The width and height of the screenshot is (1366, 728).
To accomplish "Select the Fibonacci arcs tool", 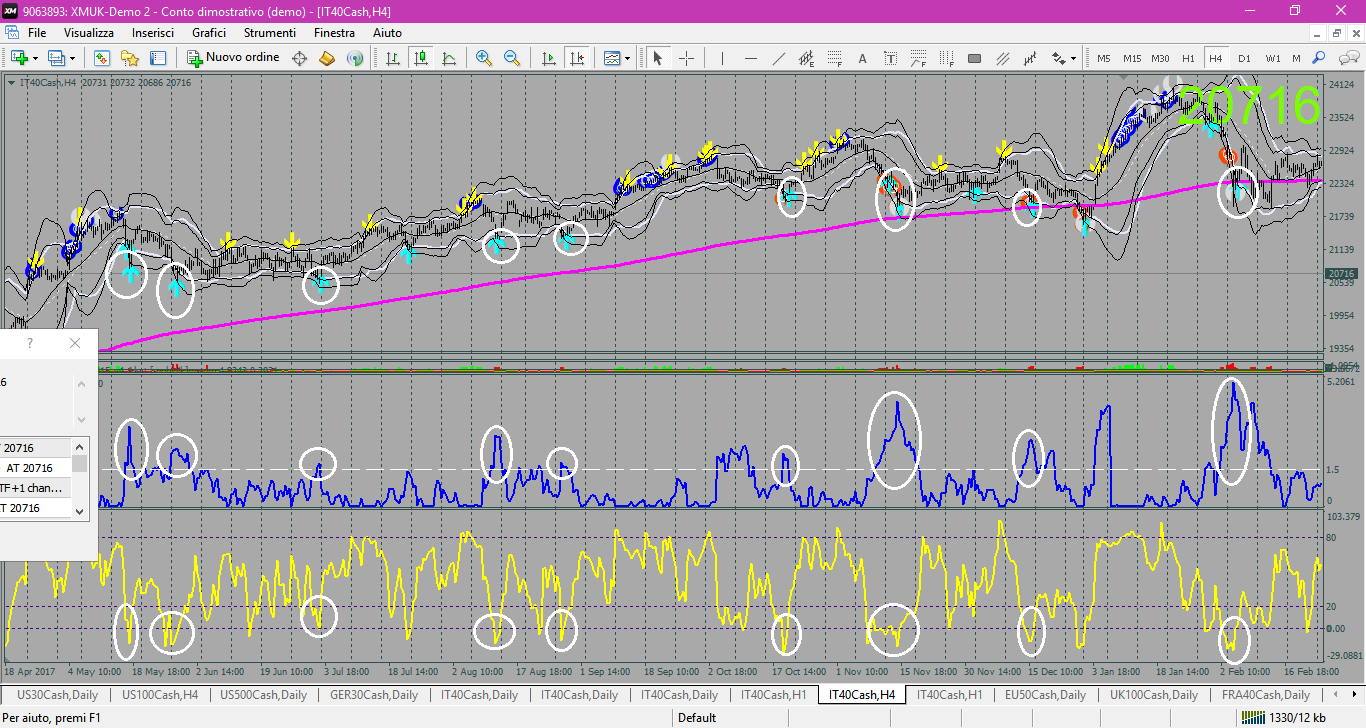I will pyautogui.click(x=918, y=58).
